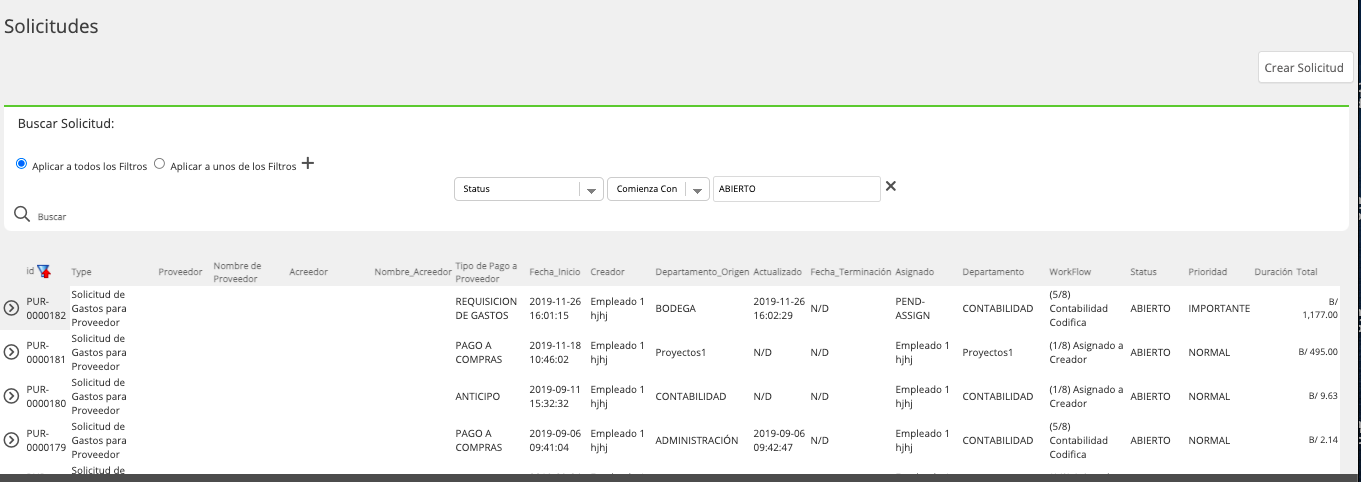
Task: Sort by Duración column header
Action: coord(1273,272)
